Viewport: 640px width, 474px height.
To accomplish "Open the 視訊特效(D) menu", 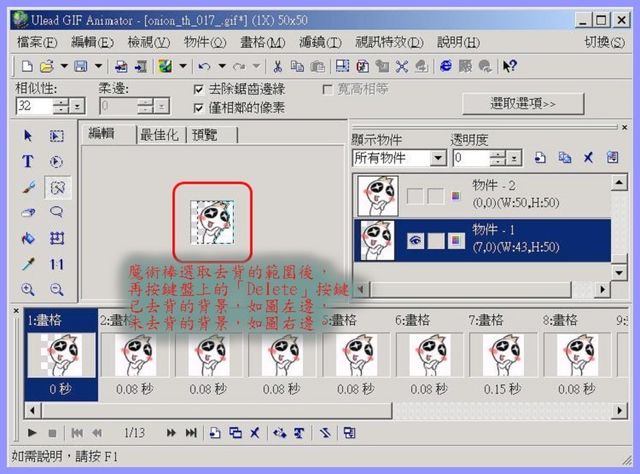I will [x=389, y=42].
